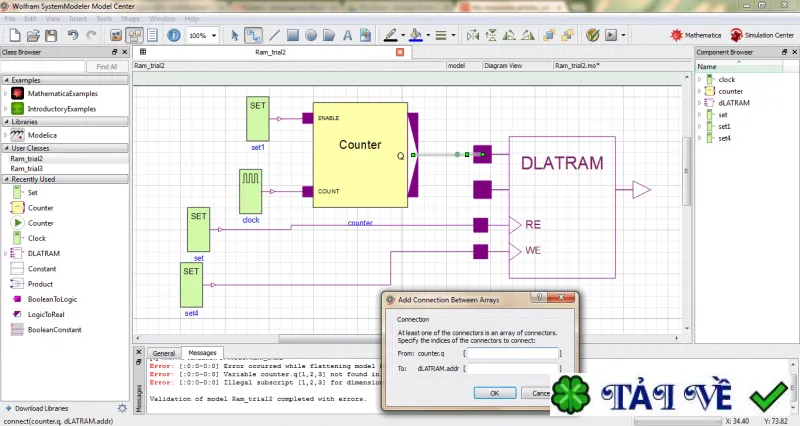The width and height of the screenshot is (800, 426).
Task: Click the Save floppy disk icon
Action: (51, 35)
